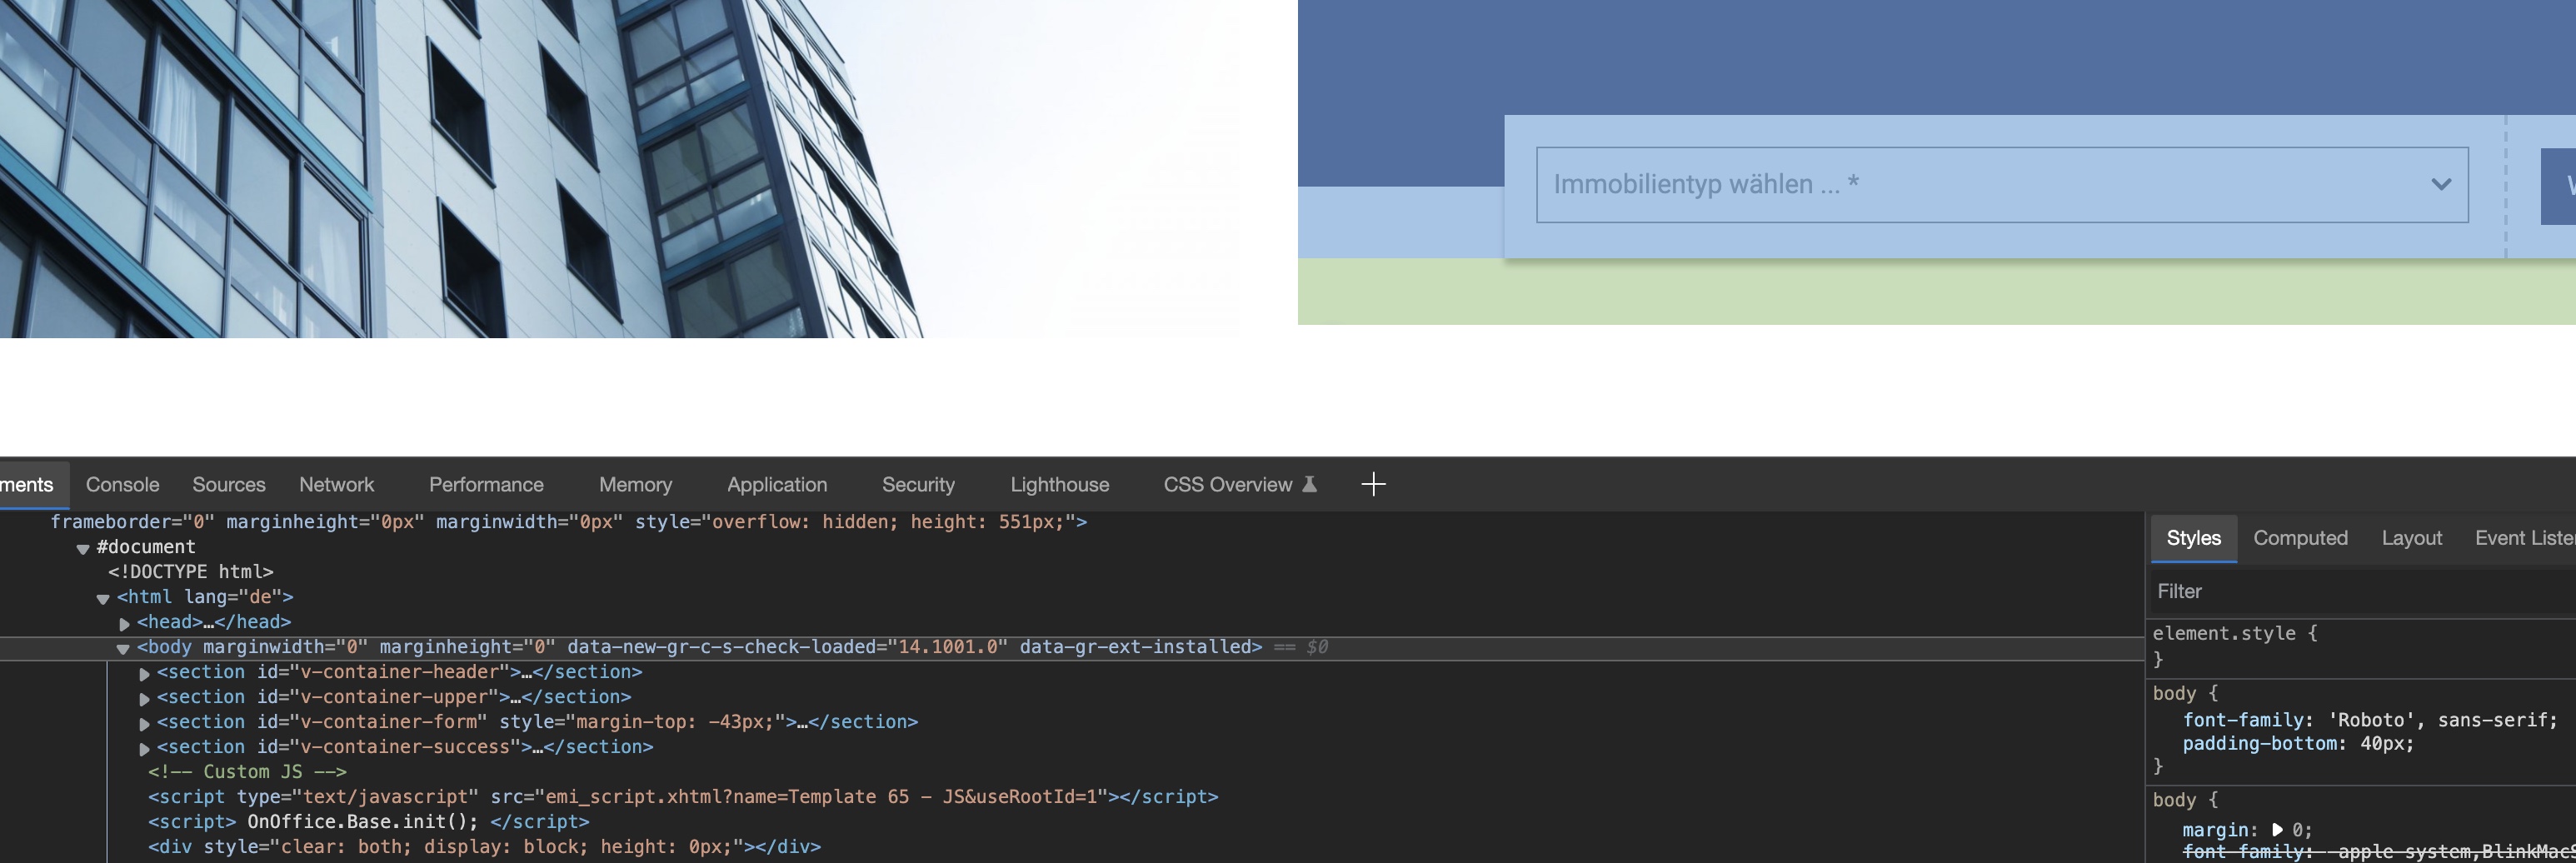The width and height of the screenshot is (2576, 863).
Task: Collapse the body element node
Action: 123,649
